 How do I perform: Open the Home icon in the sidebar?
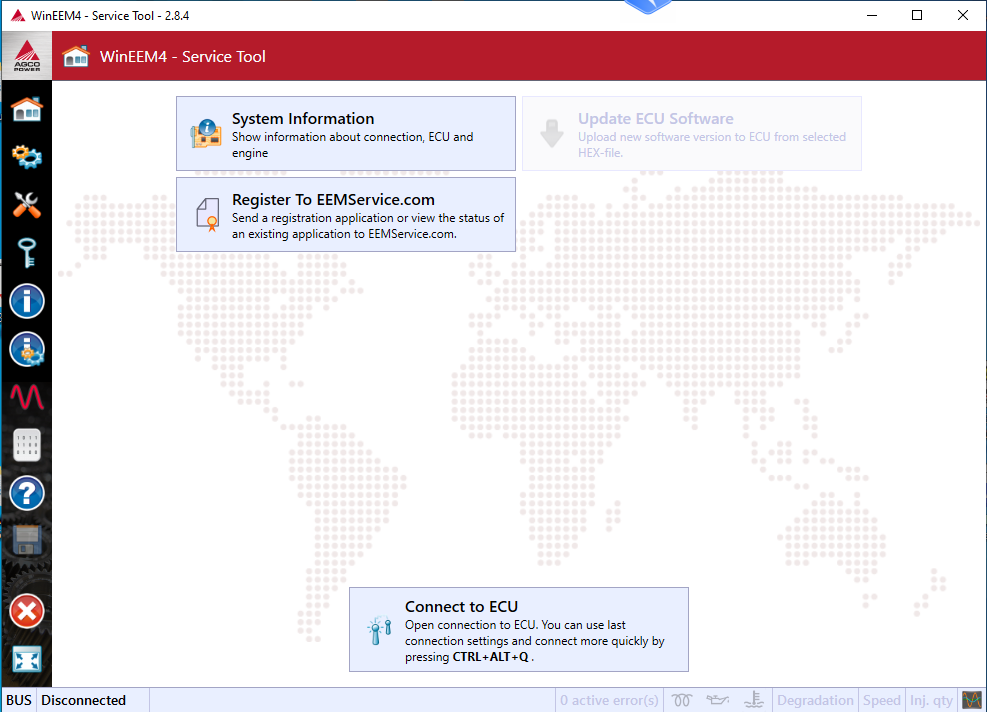pyautogui.click(x=26, y=110)
